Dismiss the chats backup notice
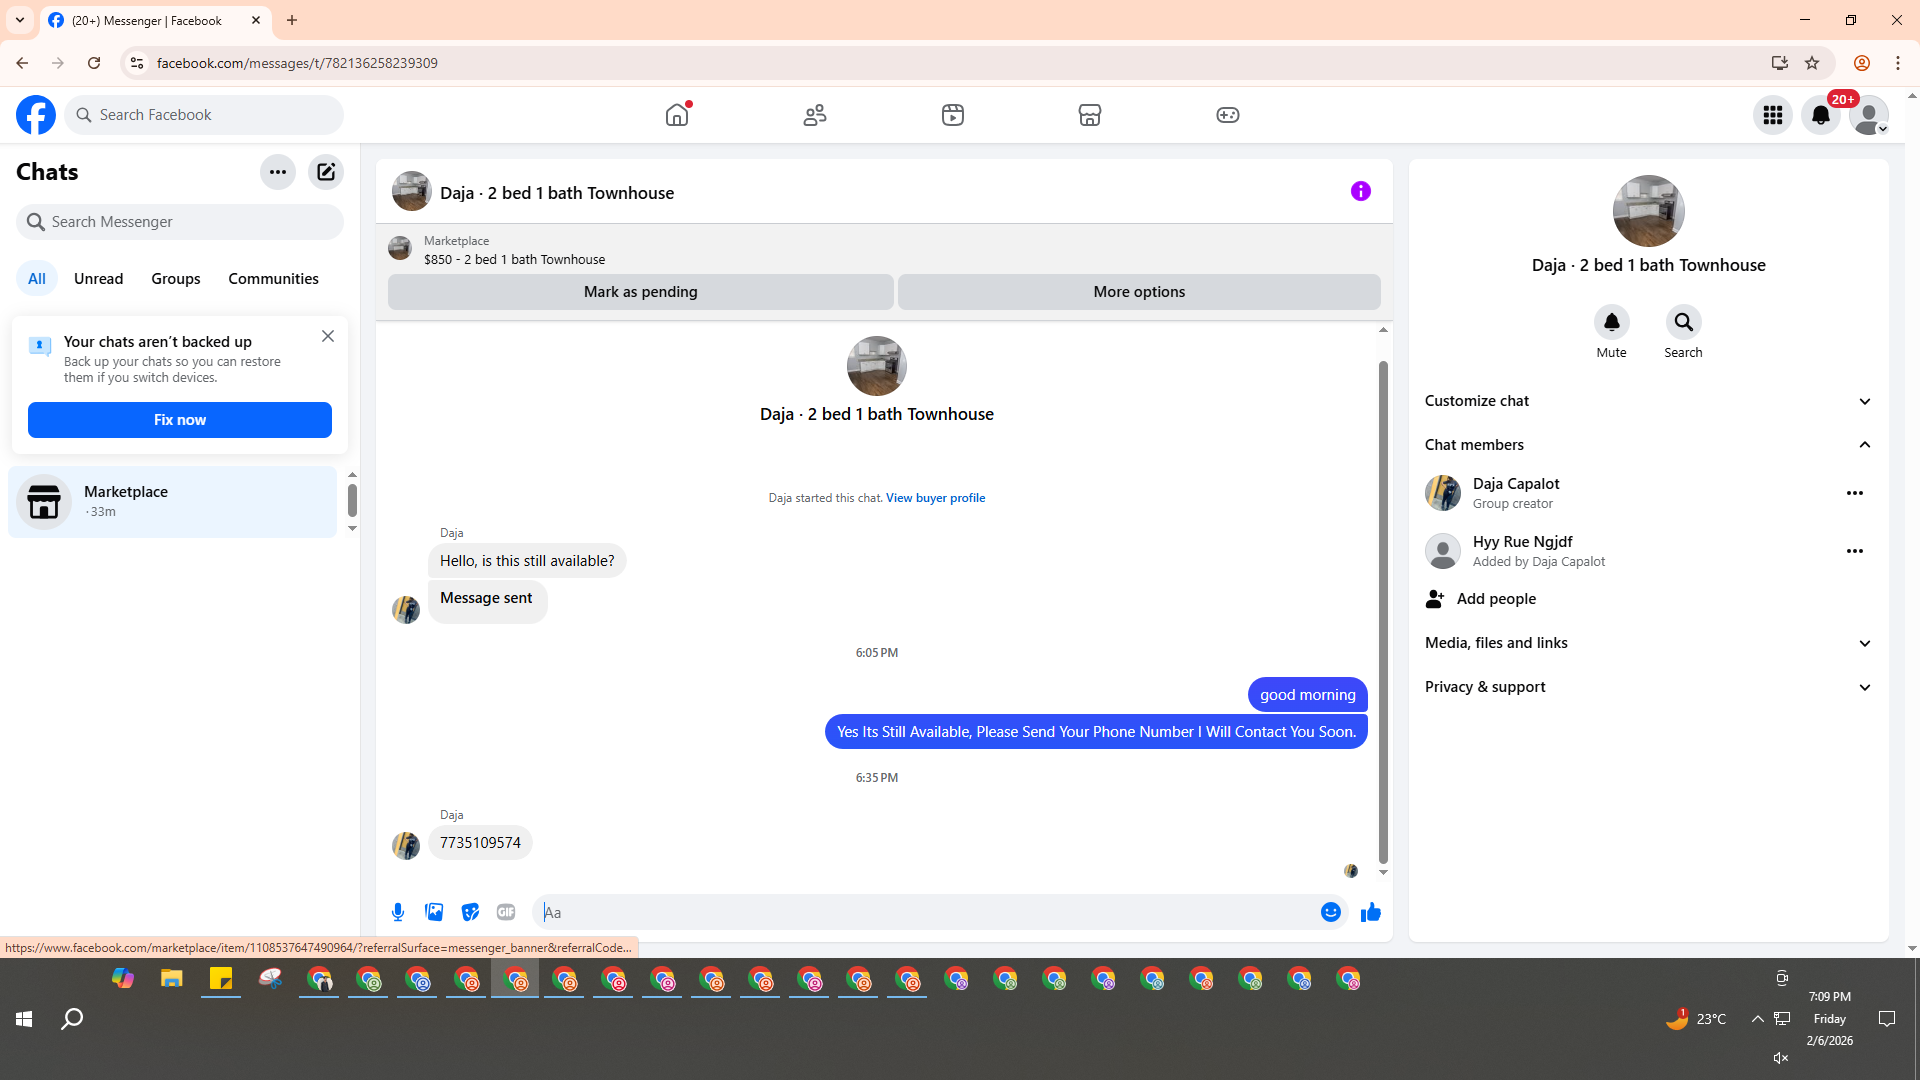1920x1080 pixels. [328, 337]
